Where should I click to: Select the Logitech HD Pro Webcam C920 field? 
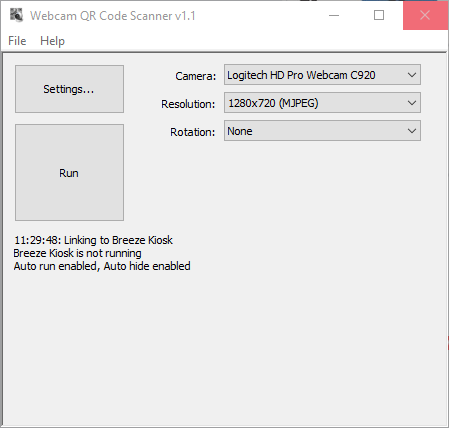coord(322,75)
